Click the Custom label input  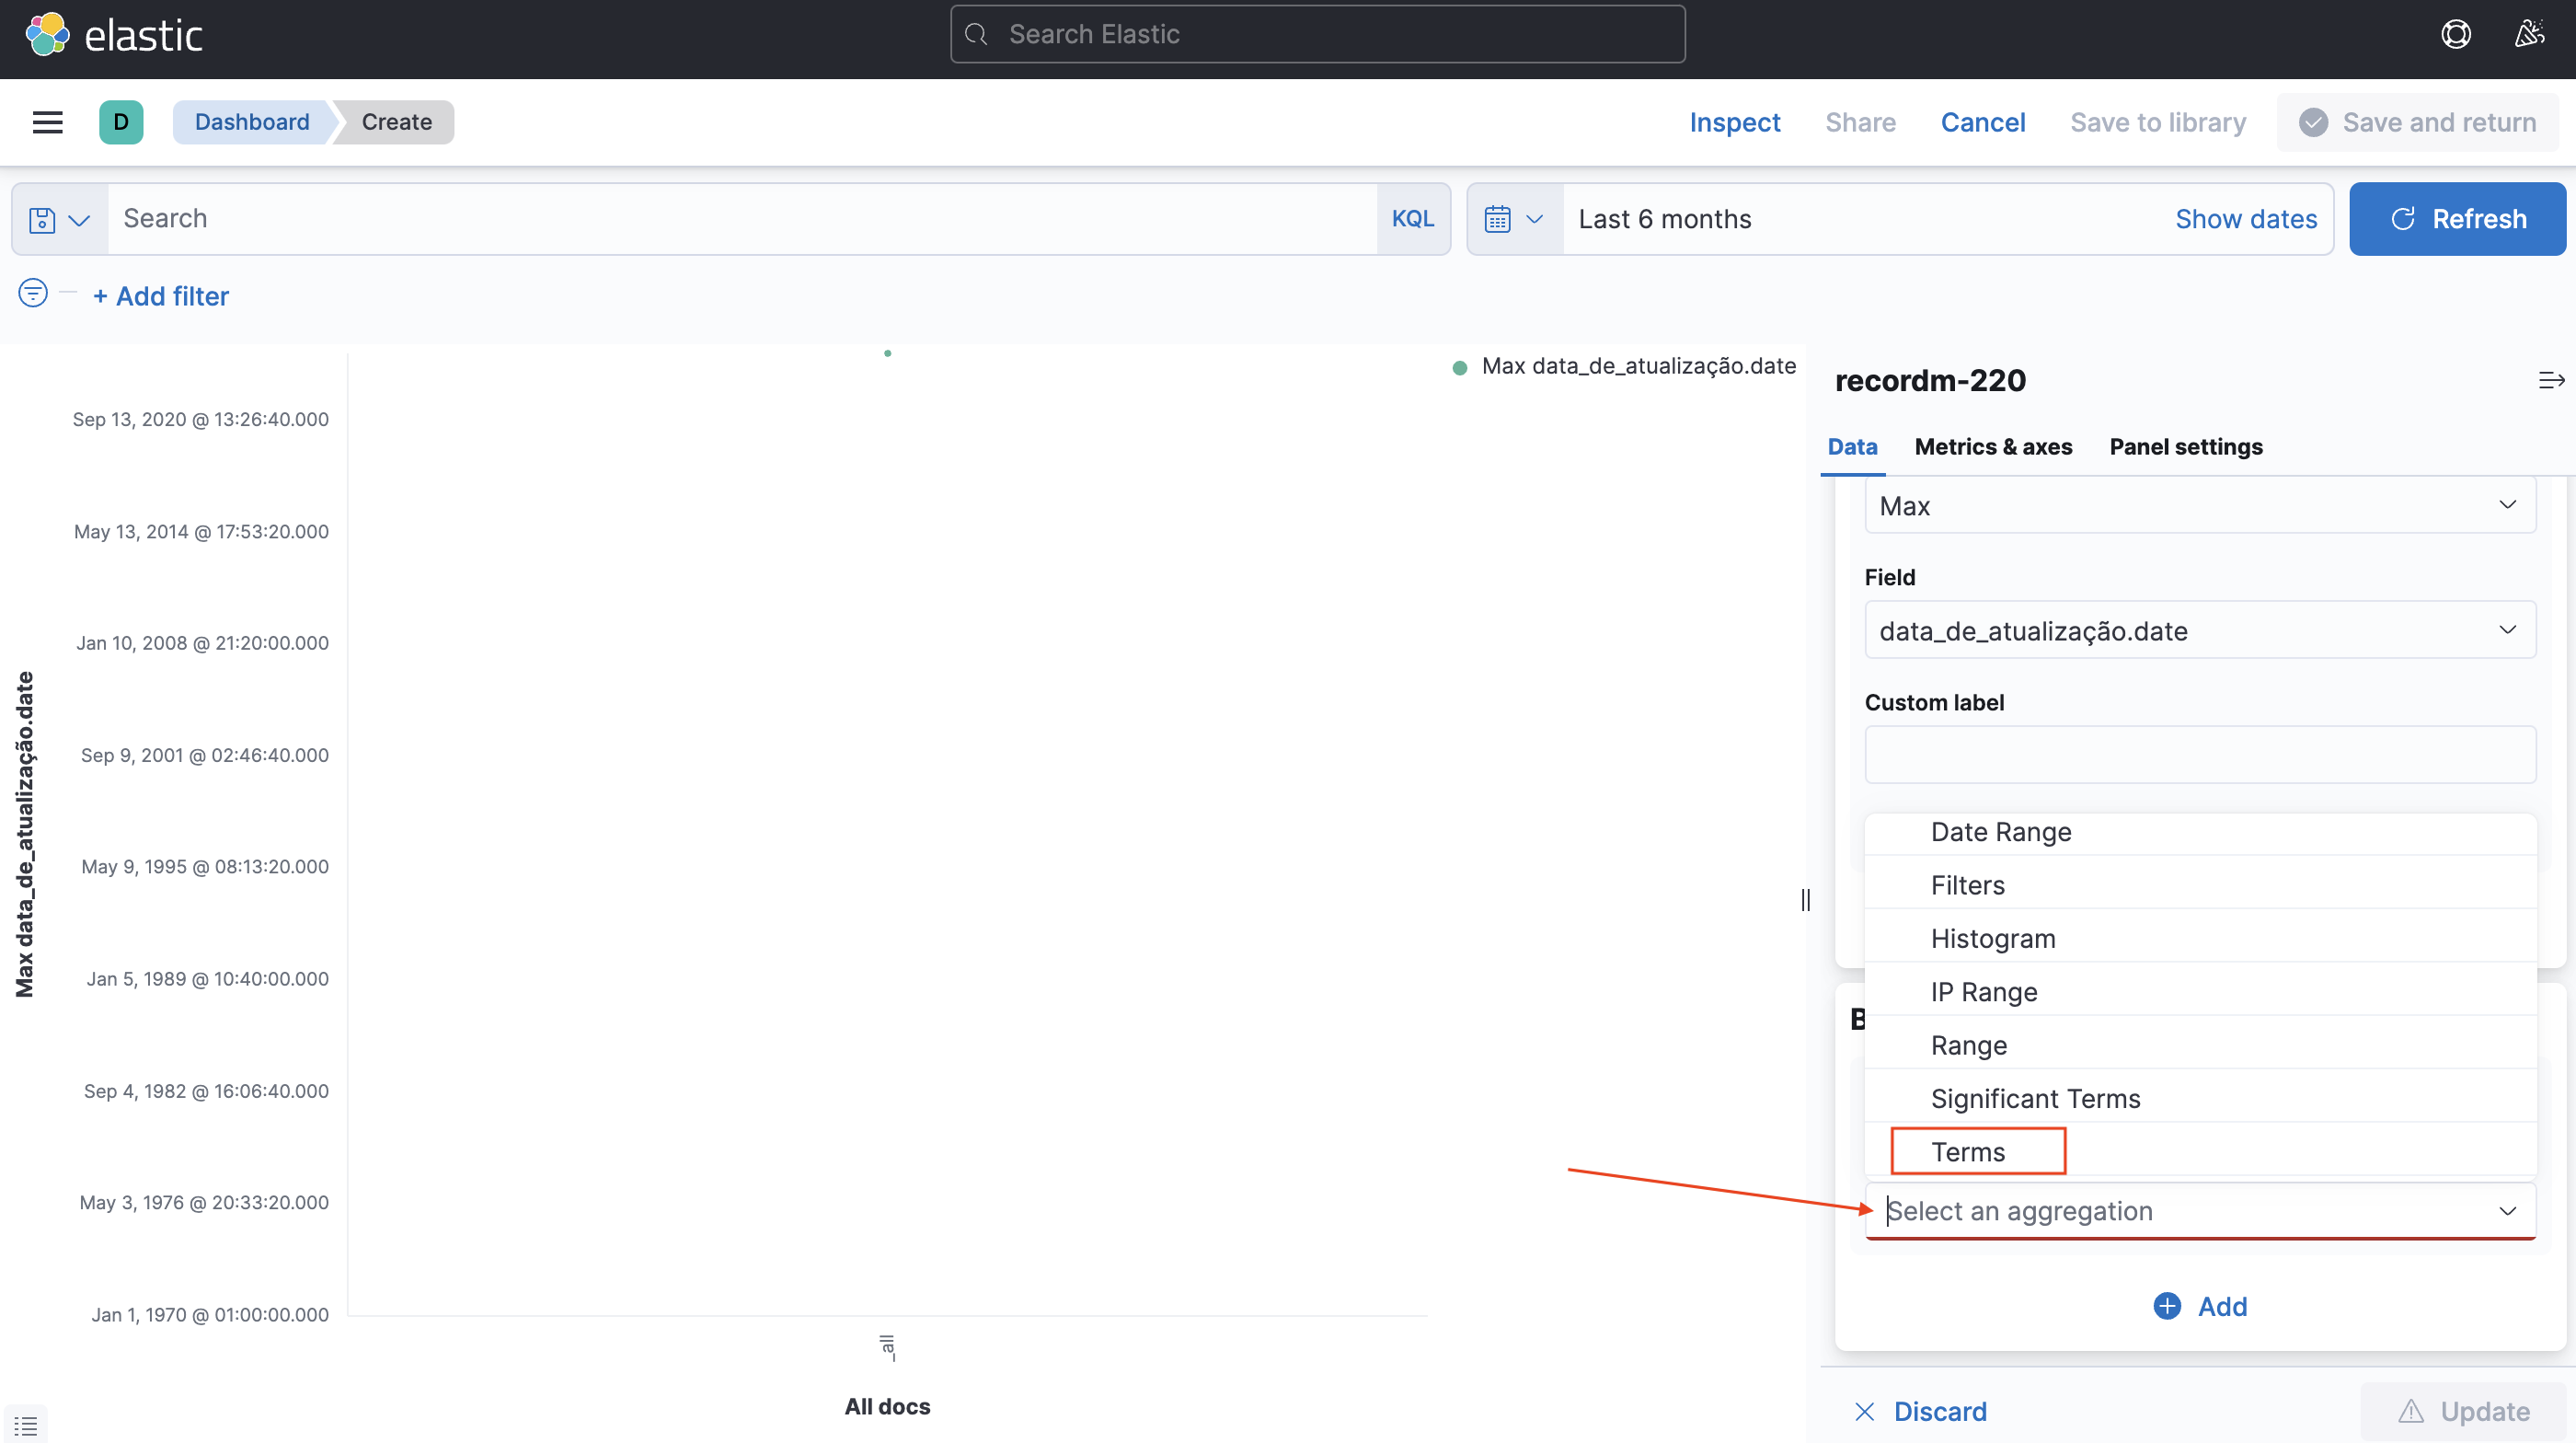click(2199, 754)
